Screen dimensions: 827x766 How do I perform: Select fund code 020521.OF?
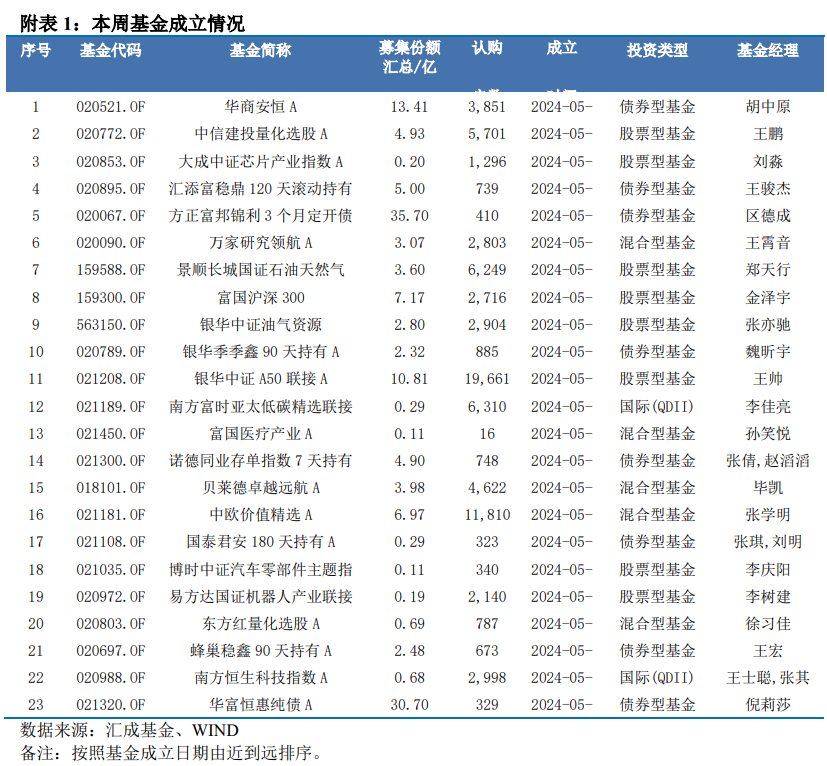pos(110,107)
